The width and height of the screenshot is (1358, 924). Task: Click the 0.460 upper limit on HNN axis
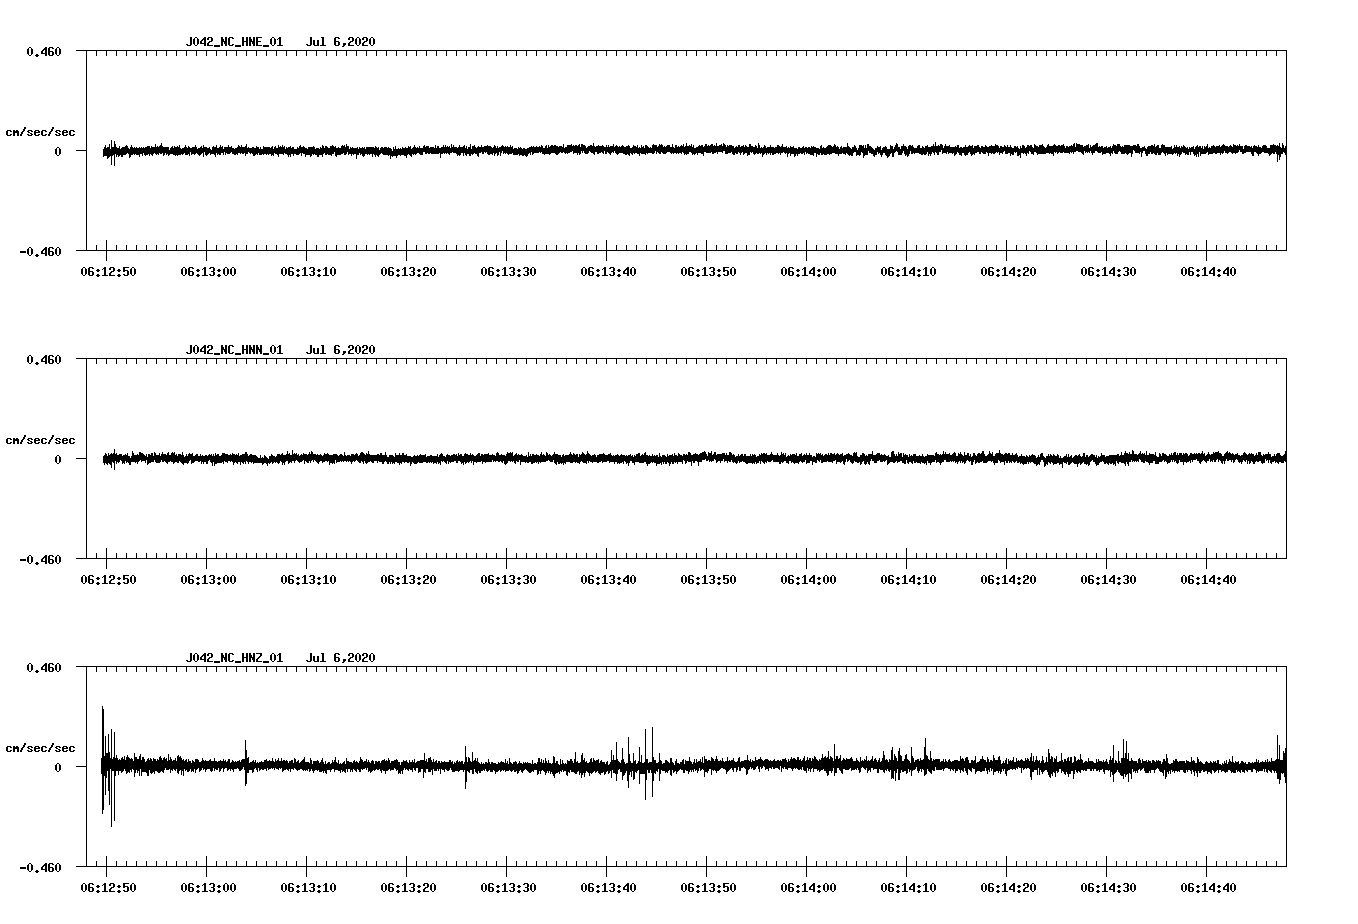tap(44, 359)
